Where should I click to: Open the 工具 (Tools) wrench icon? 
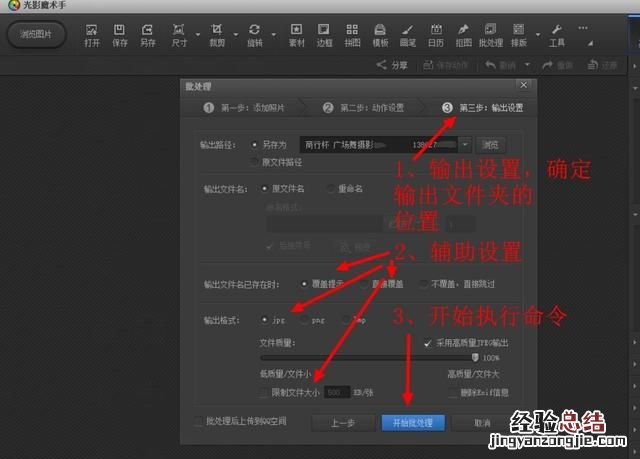coord(557,35)
